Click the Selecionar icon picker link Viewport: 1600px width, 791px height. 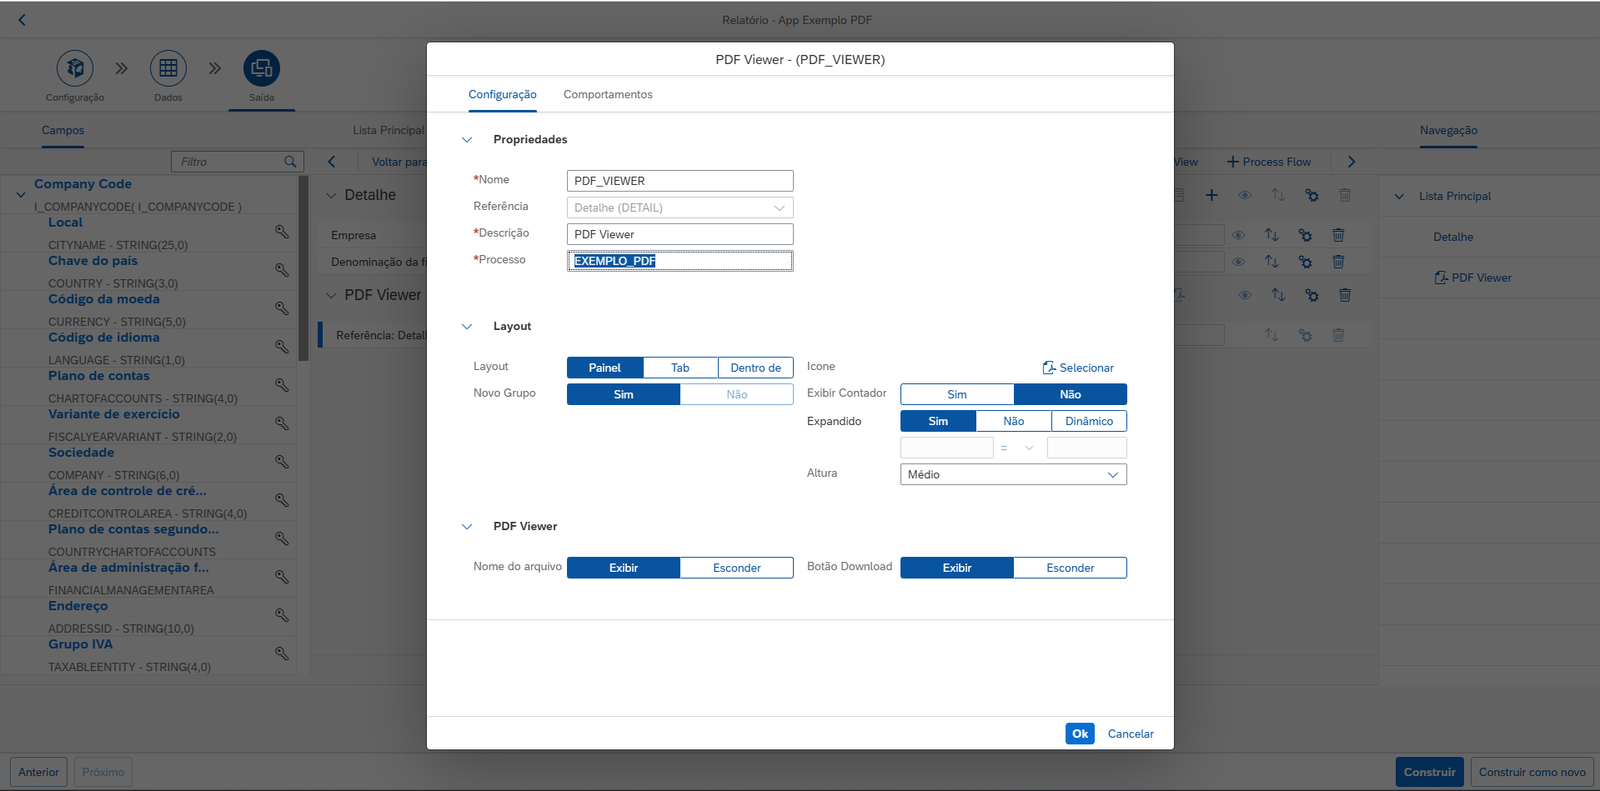1078,368
